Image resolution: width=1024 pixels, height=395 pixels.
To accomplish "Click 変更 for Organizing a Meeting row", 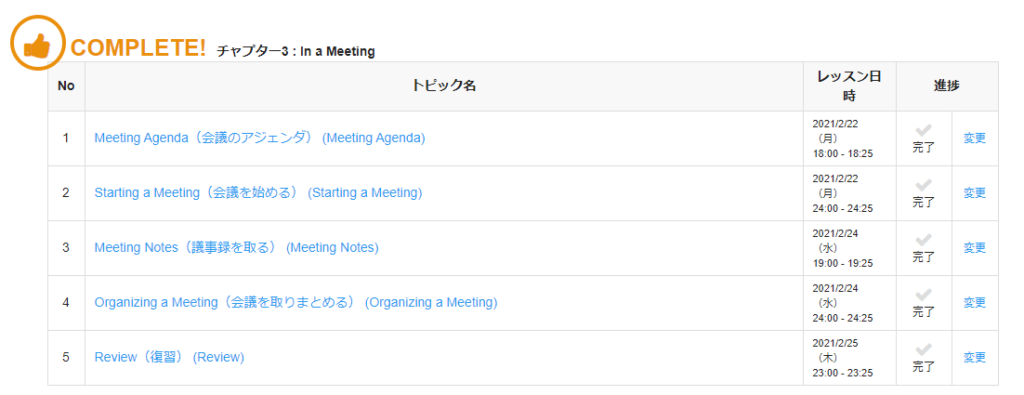I will (x=974, y=303).
